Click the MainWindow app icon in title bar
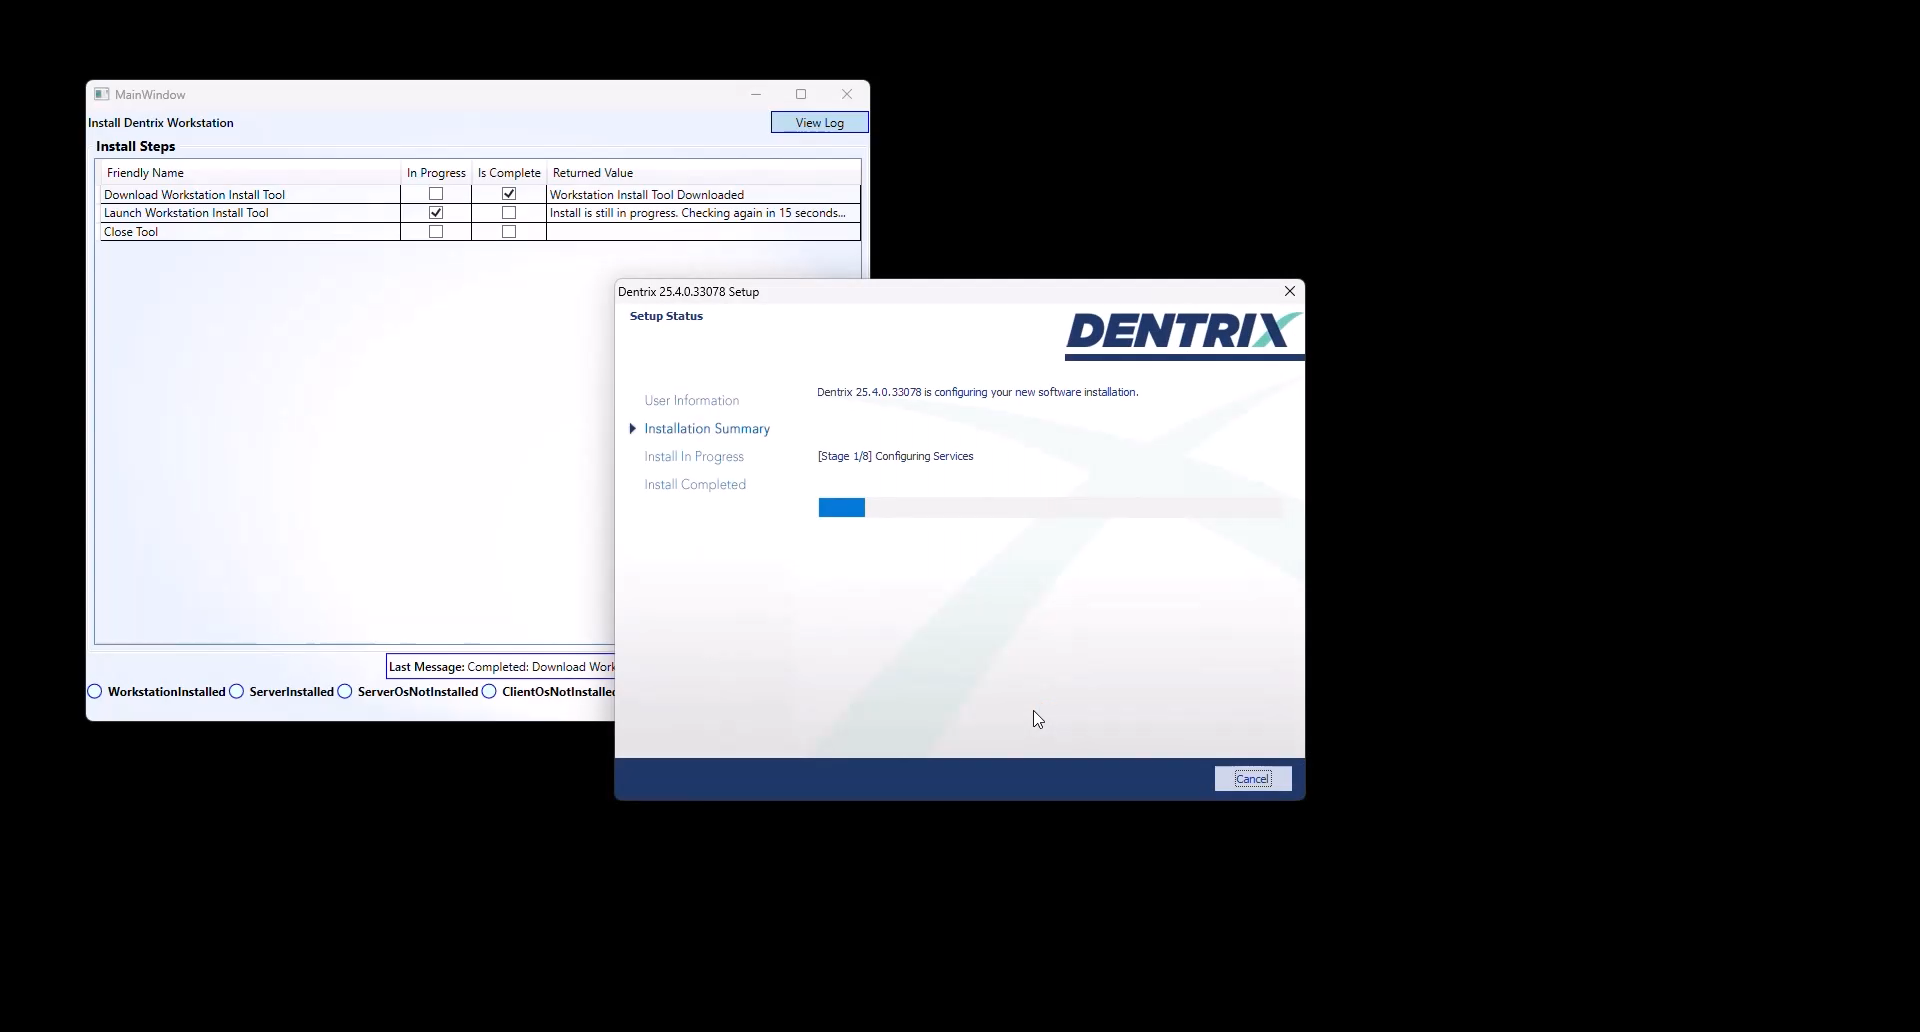 coord(101,94)
